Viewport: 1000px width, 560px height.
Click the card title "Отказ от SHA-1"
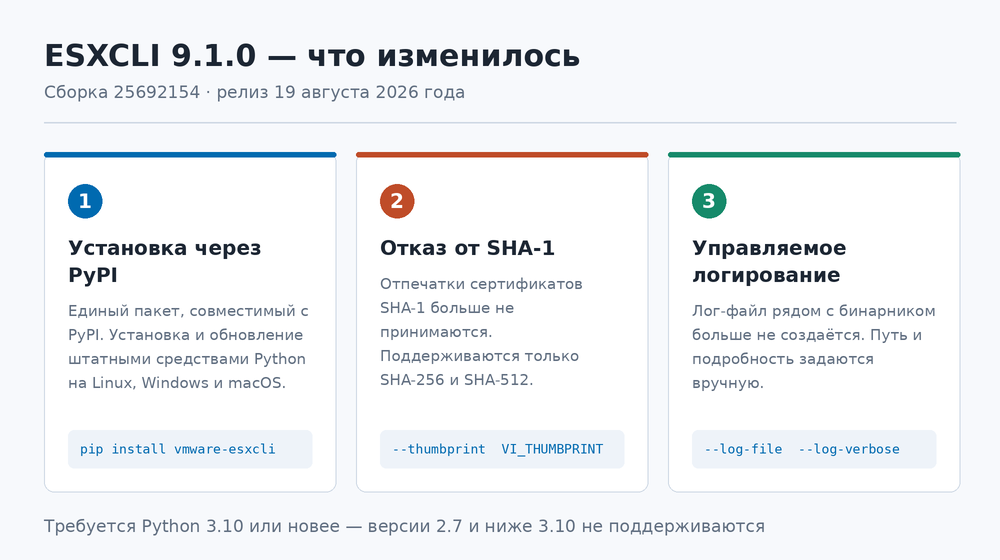click(x=467, y=247)
